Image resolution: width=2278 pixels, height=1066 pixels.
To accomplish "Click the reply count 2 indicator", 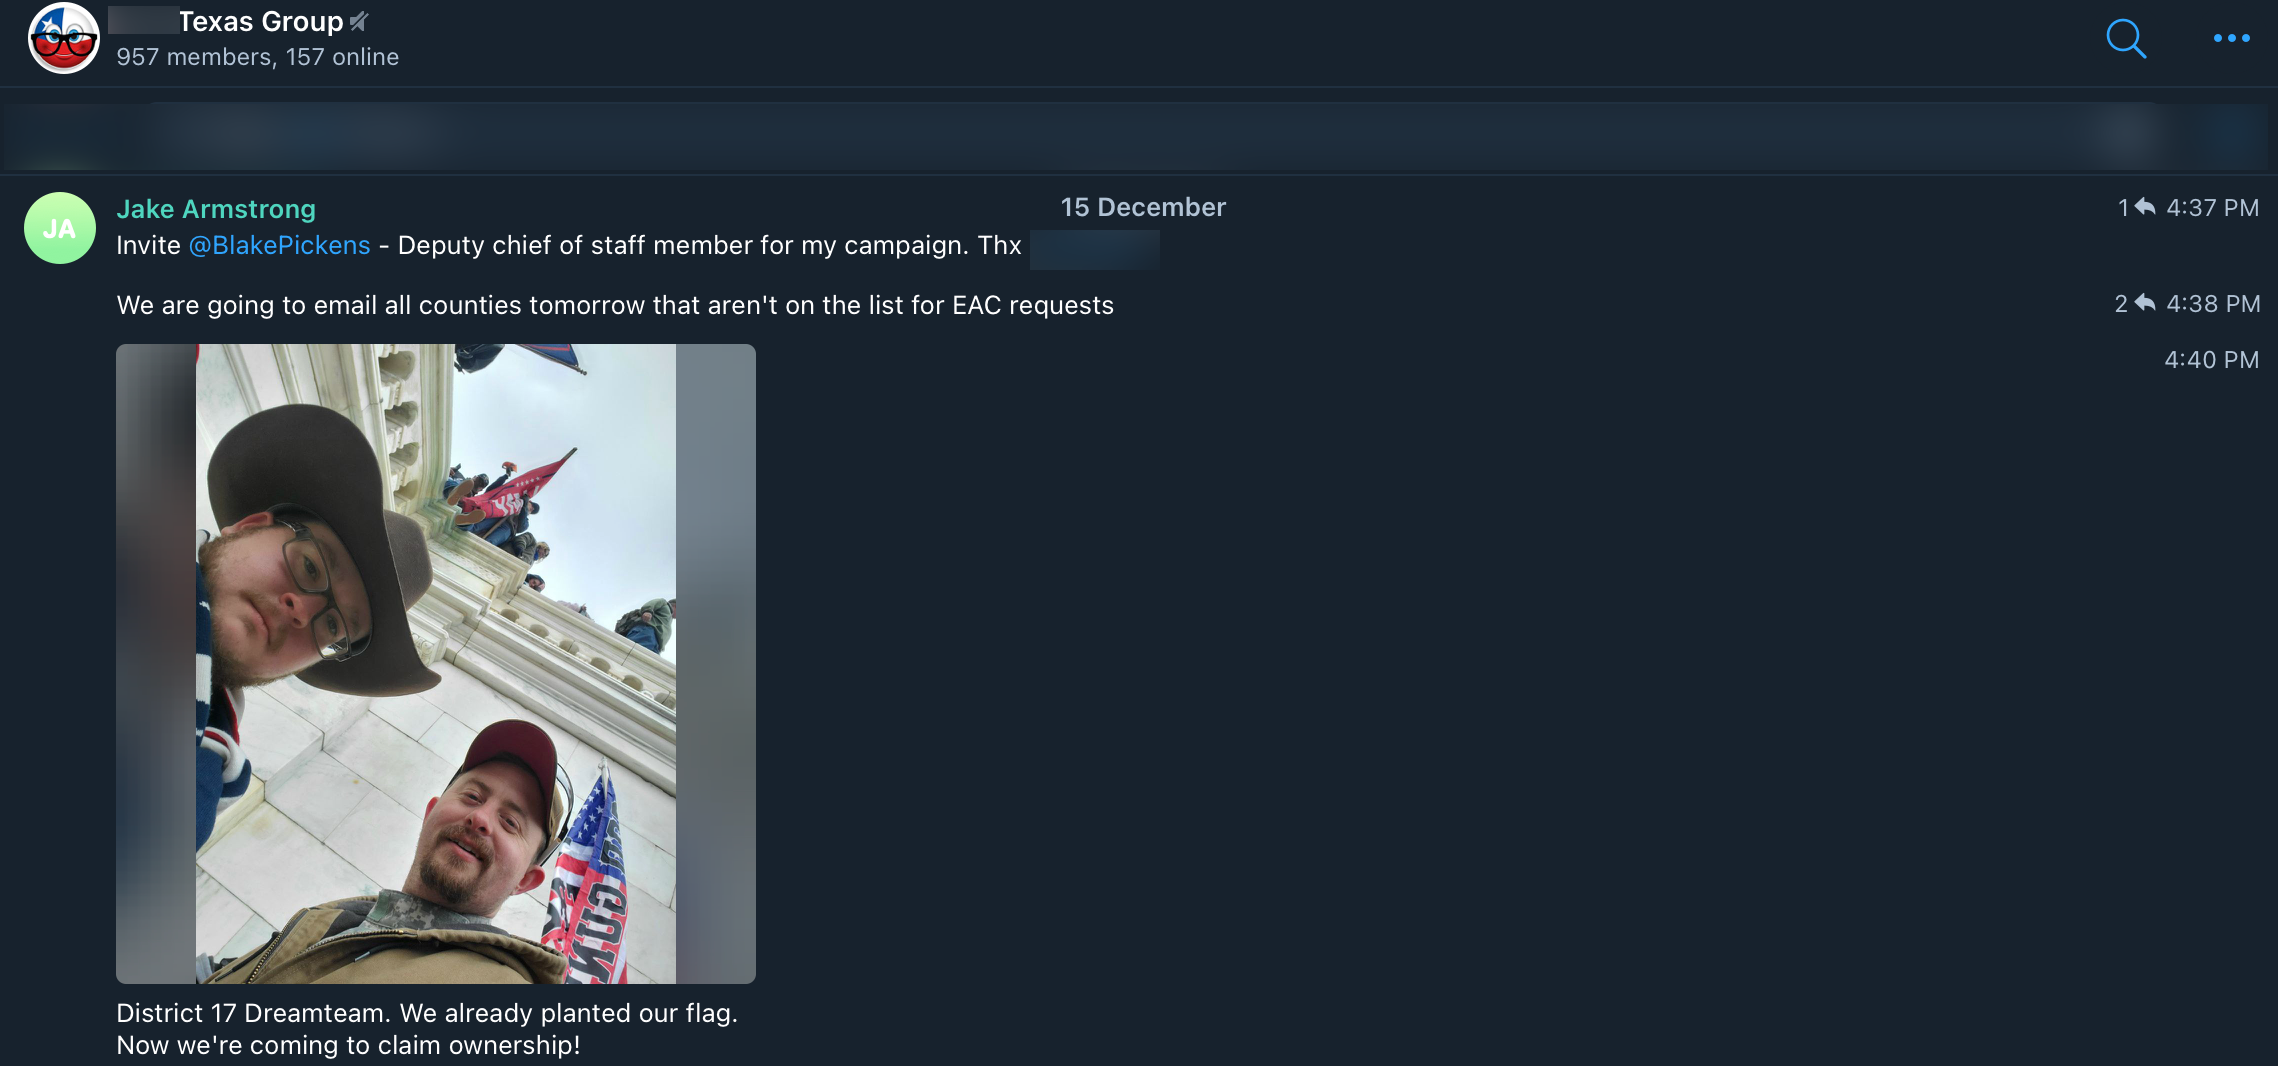I will 2121,304.
